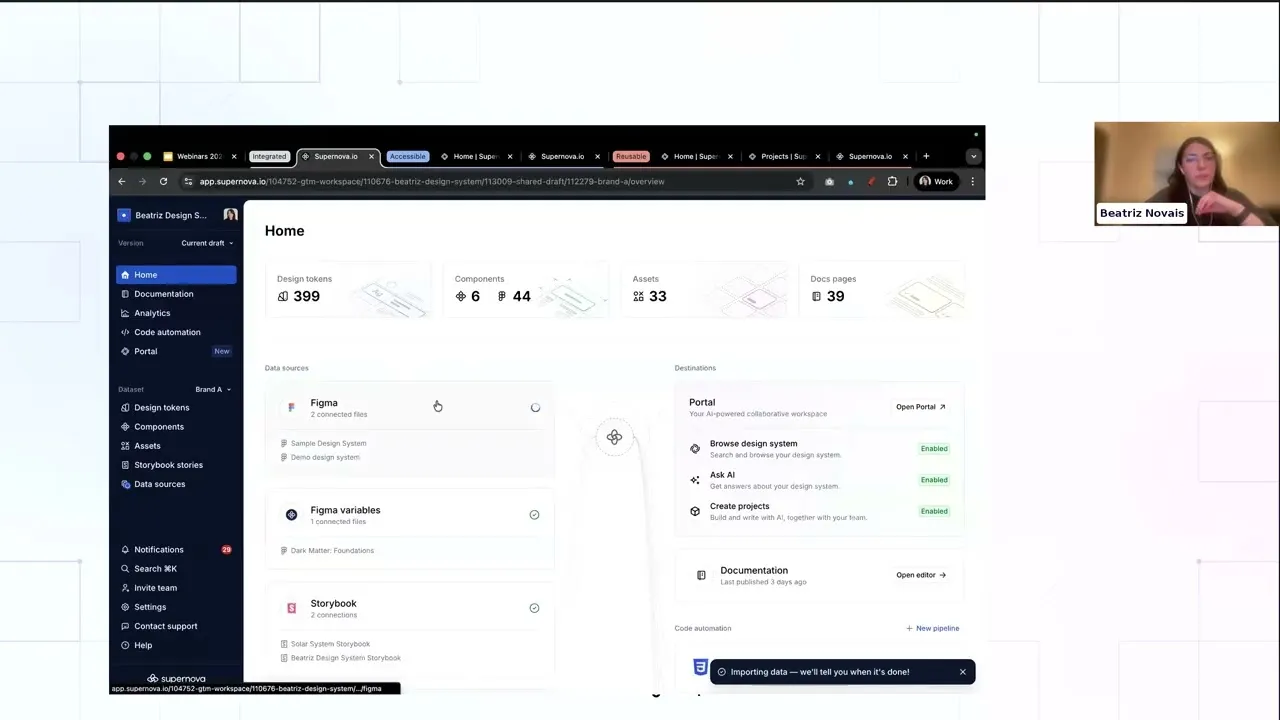Open Beatriz Design System workspace switcher
Viewport: 1280px width, 720px height.
point(163,215)
